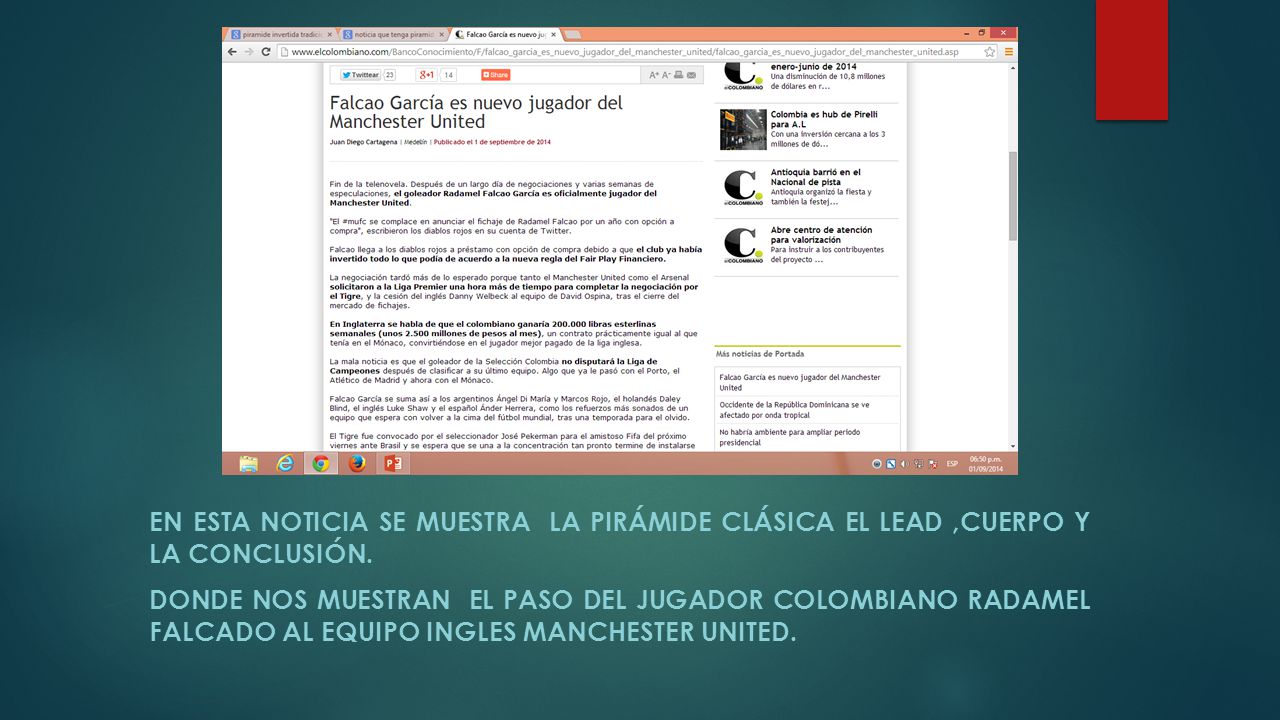
Task: Go back with the browser back arrow
Action: tap(232, 51)
